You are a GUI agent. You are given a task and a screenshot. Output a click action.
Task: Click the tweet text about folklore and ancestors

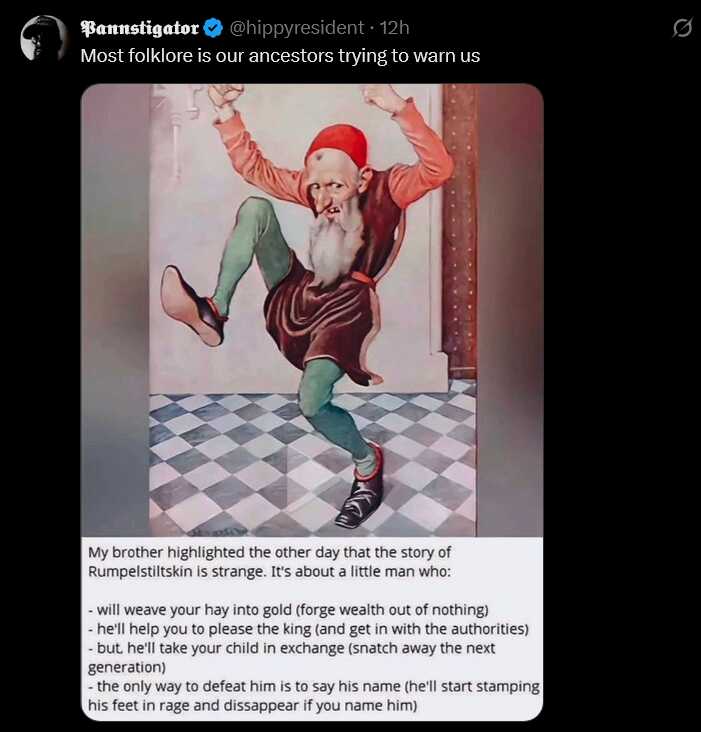(x=280, y=56)
